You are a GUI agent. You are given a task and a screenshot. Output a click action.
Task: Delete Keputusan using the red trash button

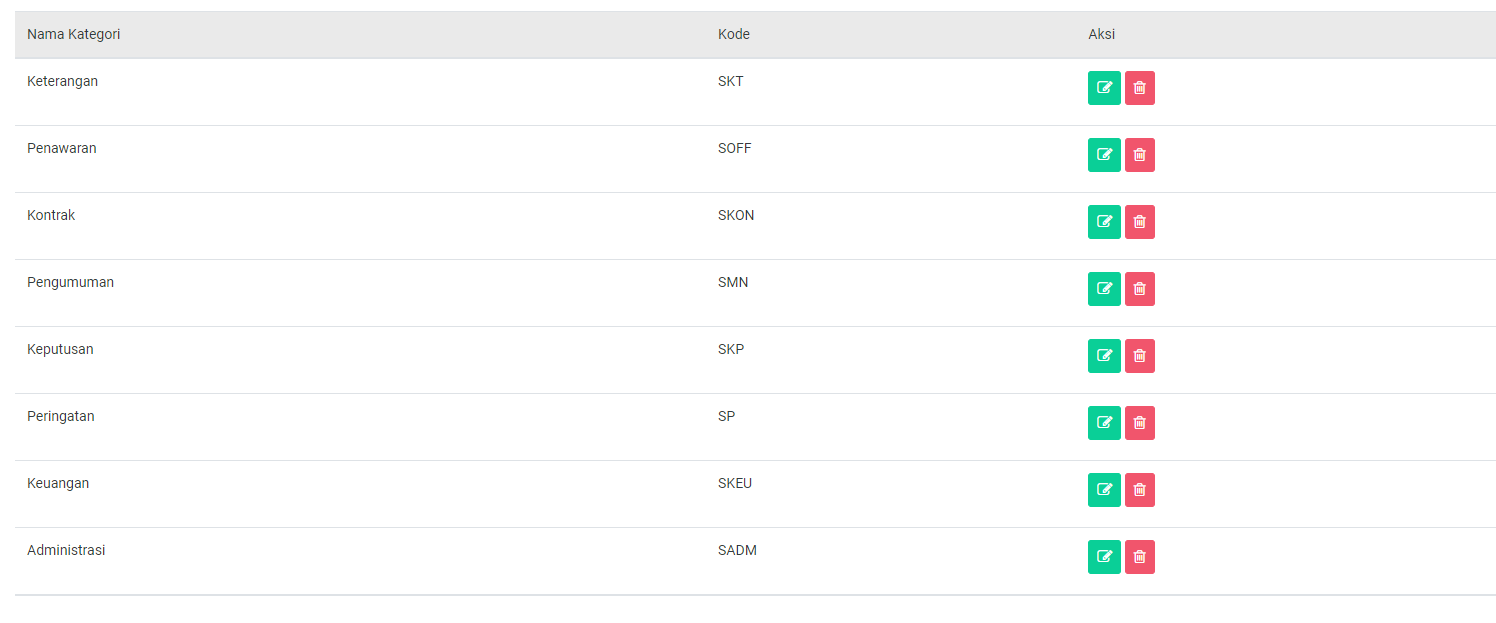point(1140,356)
